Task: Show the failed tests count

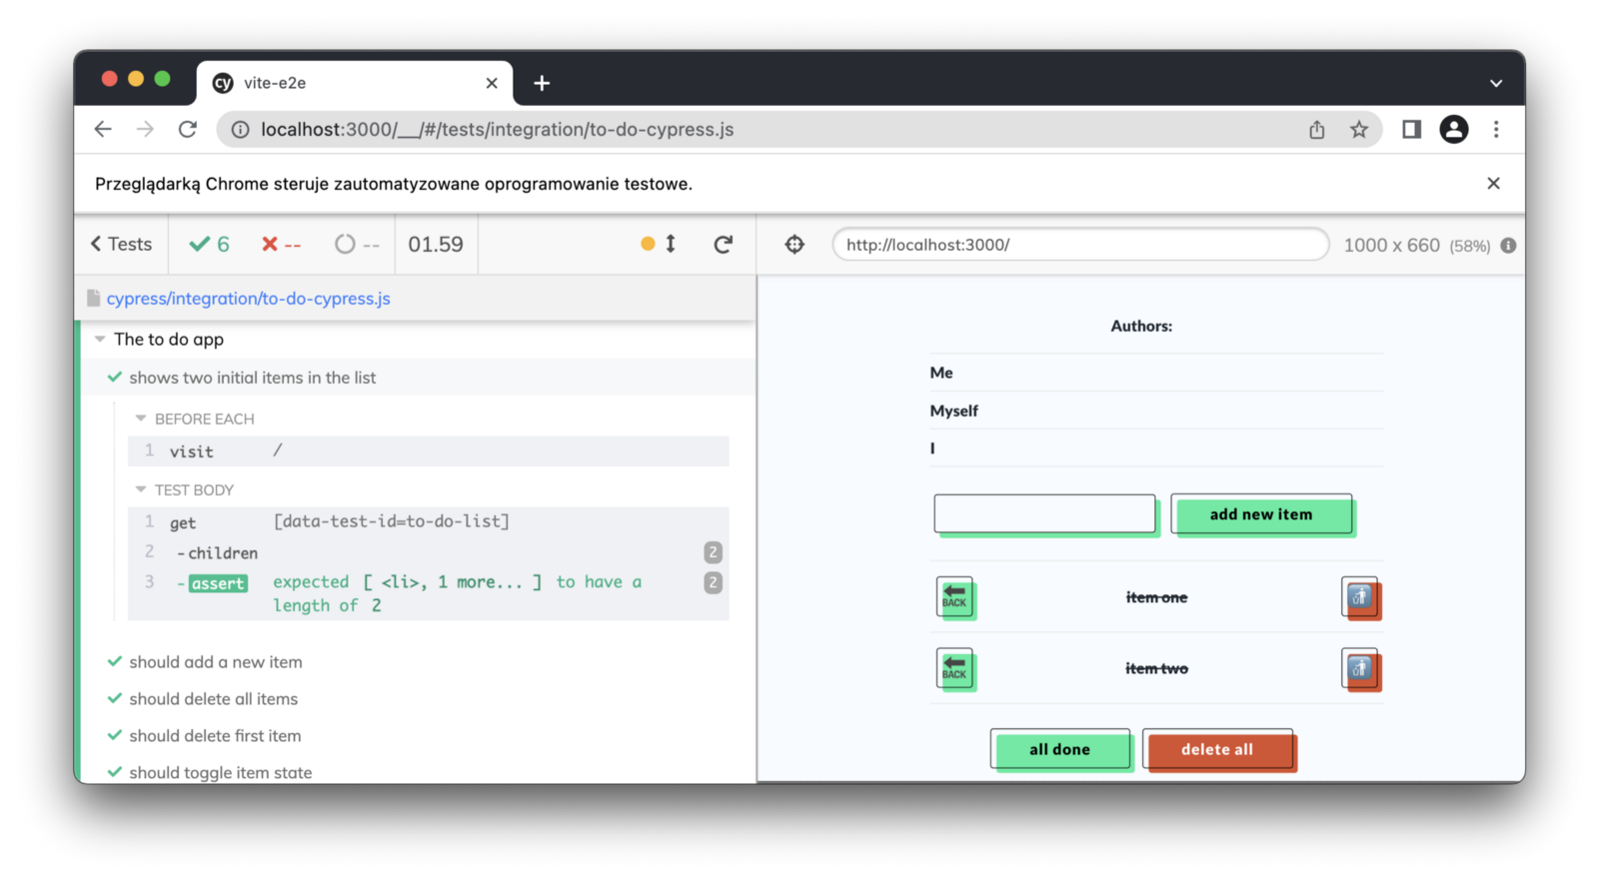Action: pos(281,244)
